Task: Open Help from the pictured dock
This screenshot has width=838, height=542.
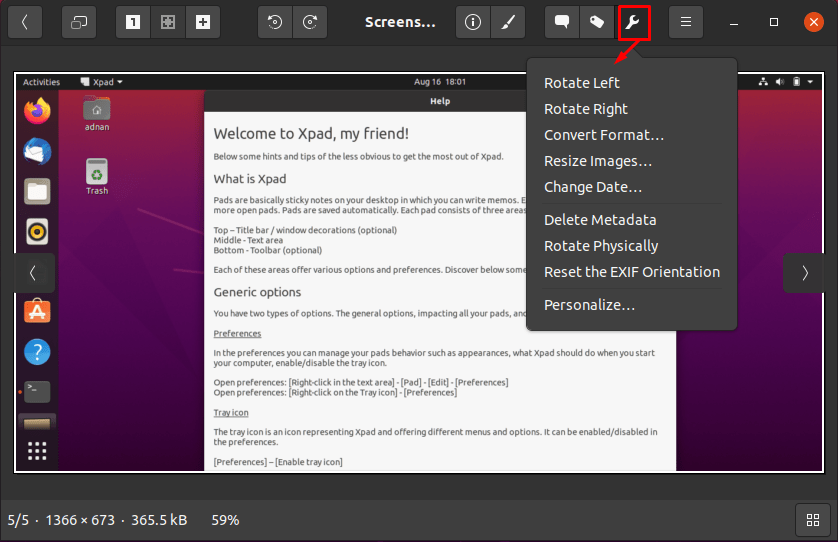Action: click(37, 352)
